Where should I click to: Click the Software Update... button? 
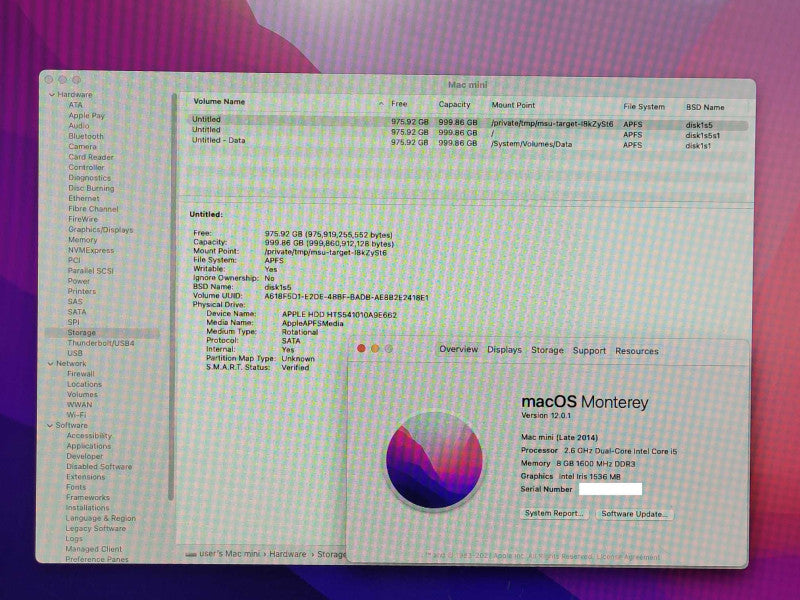[634, 514]
